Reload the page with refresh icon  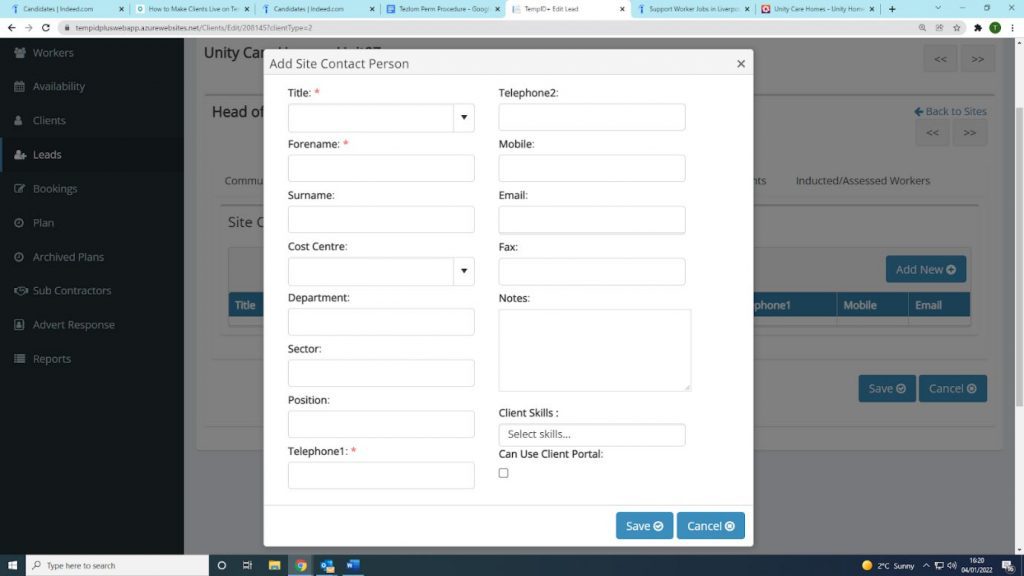pos(45,28)
